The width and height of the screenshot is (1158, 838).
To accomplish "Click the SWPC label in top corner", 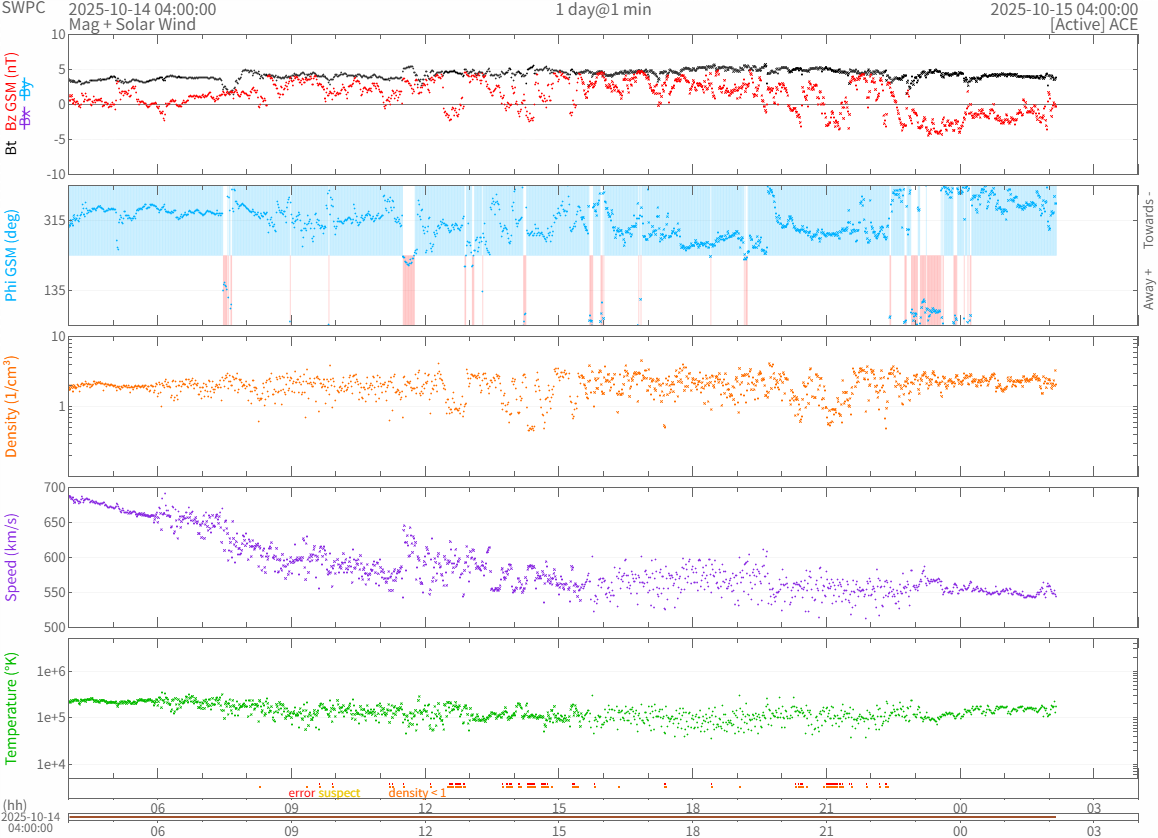I will tap(22, 9).
